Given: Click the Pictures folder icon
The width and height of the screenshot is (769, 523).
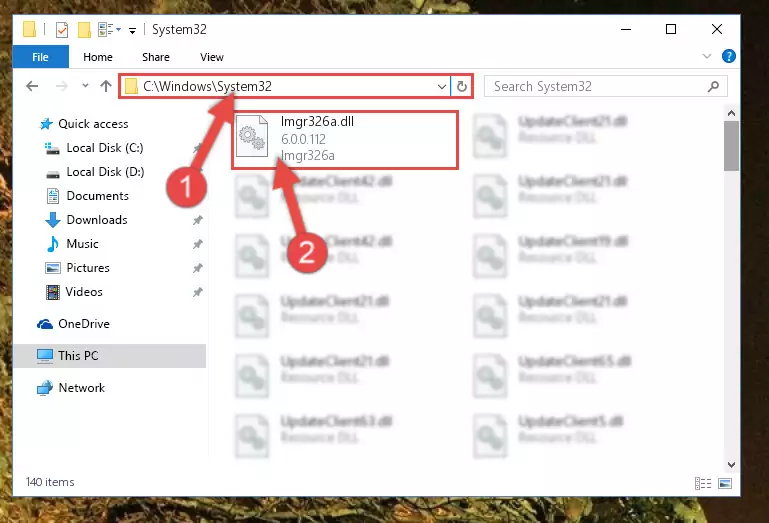Looking at the screenshot, I should coord(52,268).
